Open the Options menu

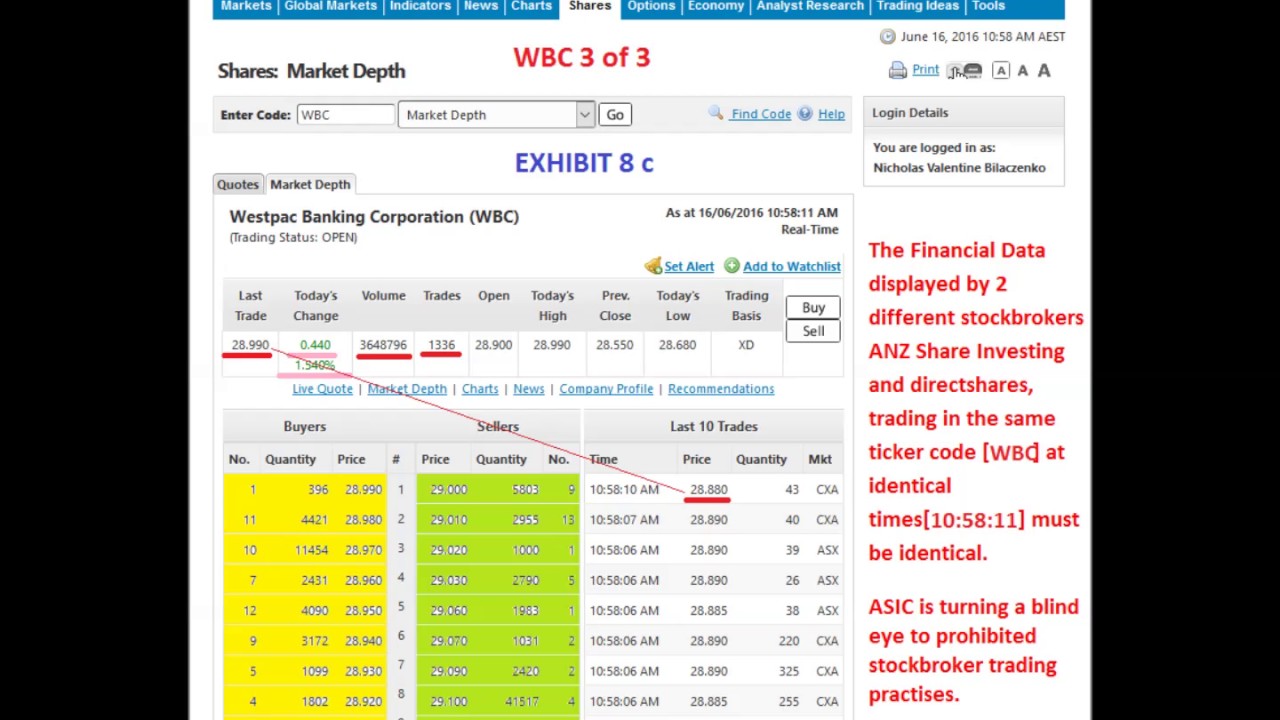click(x=651, y=6)
